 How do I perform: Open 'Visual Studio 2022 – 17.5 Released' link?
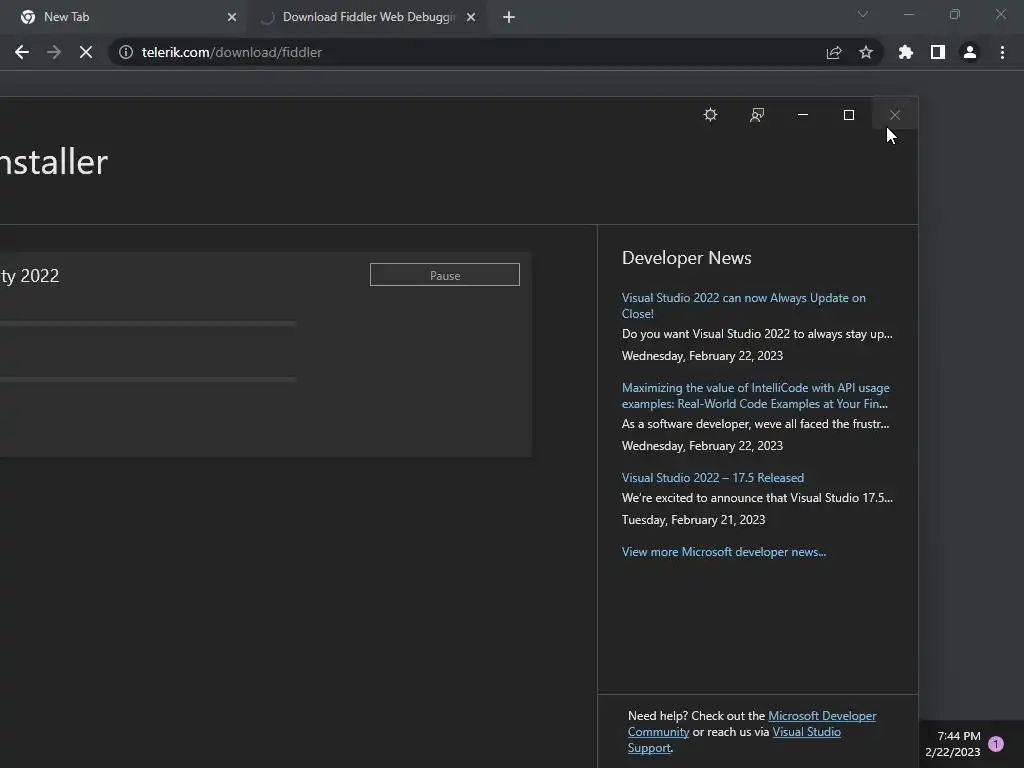[x=712, y=477]
